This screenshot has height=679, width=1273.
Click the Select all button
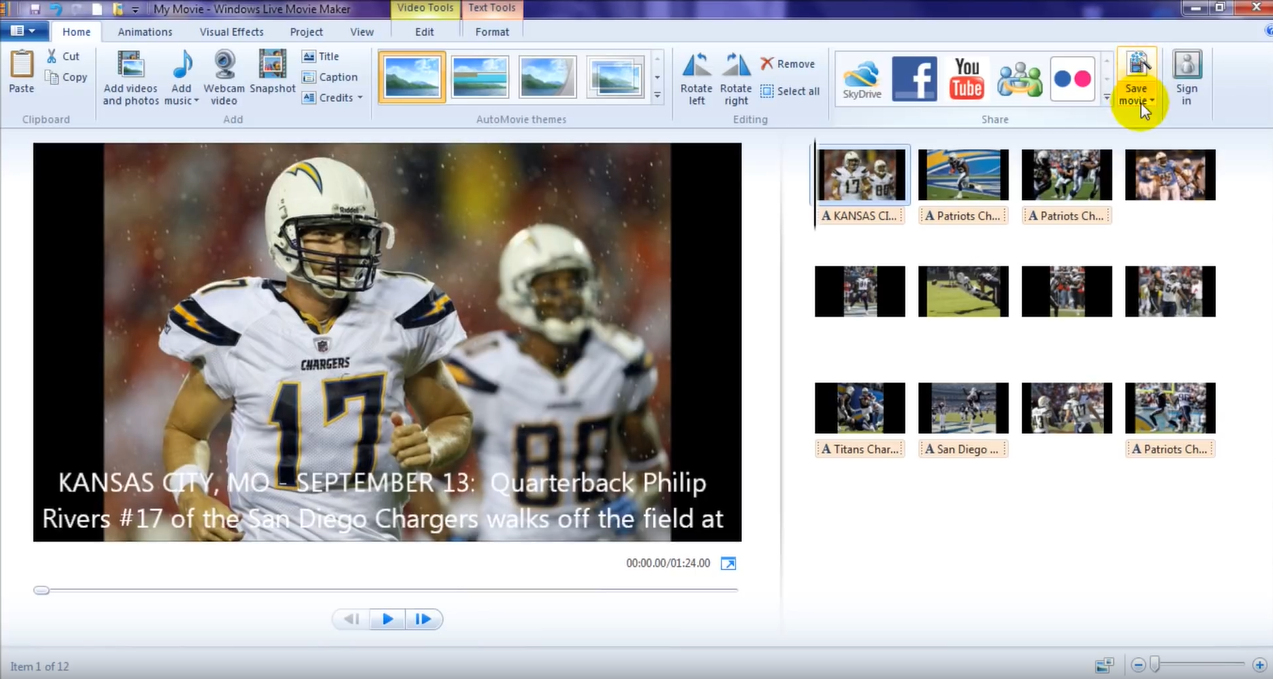(x=789, y=91)
